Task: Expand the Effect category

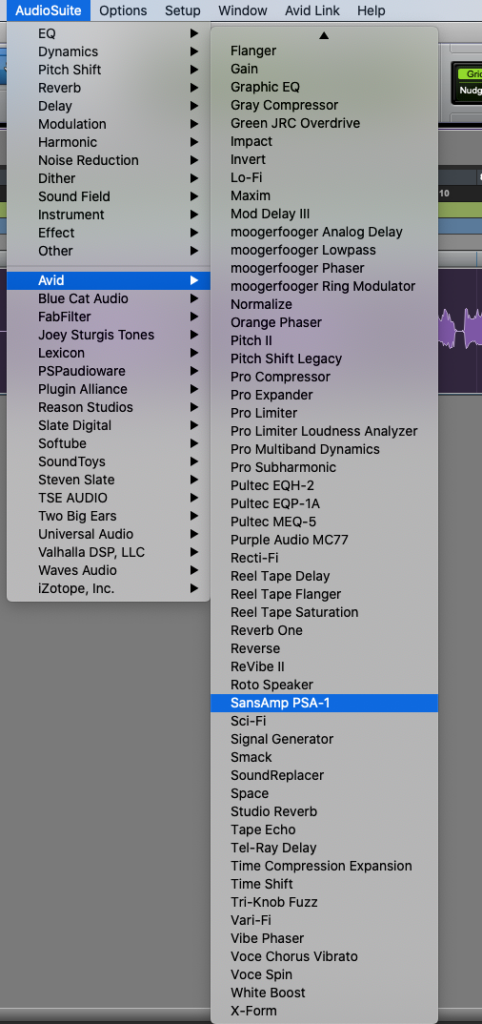Action: pos(108,232)
